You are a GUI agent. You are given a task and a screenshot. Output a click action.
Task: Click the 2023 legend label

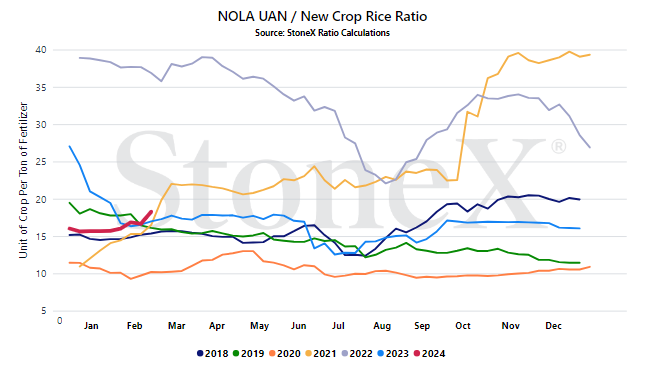(x=397, y=354)
